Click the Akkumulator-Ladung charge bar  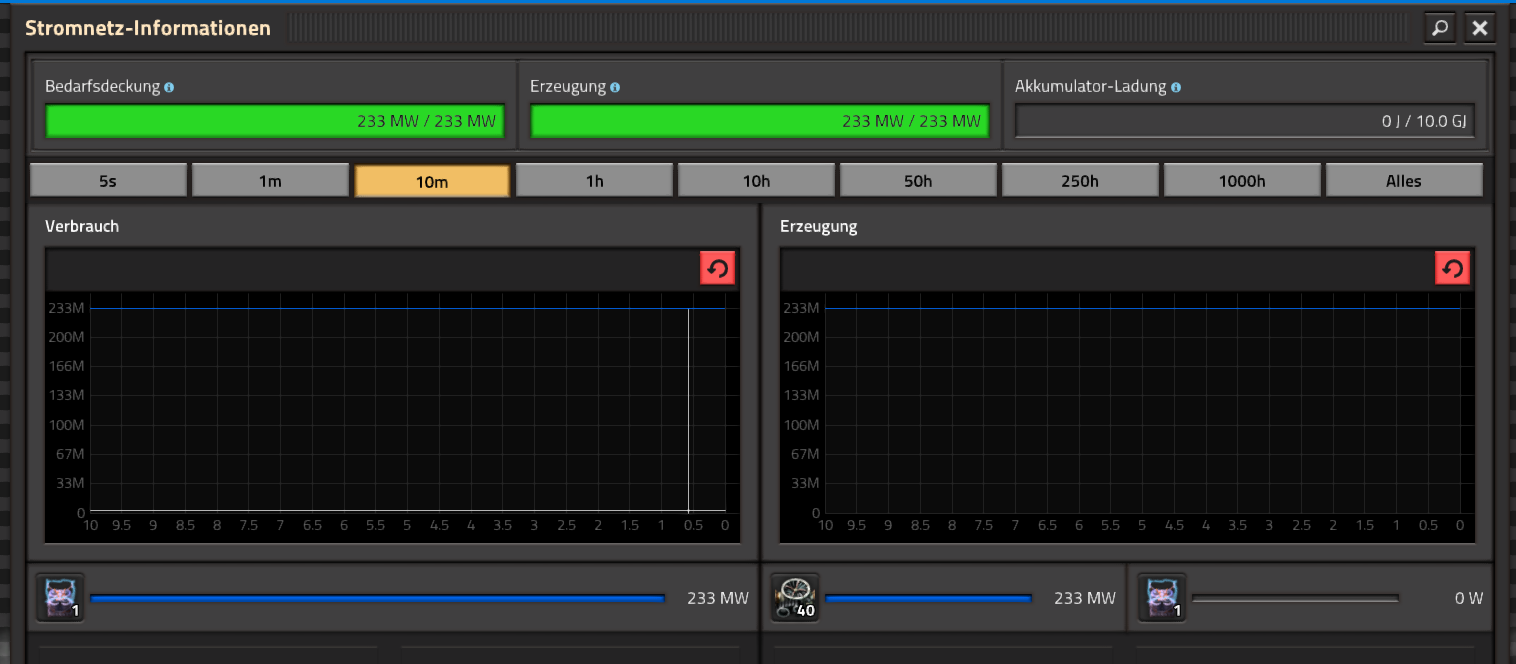point(1244,121)
